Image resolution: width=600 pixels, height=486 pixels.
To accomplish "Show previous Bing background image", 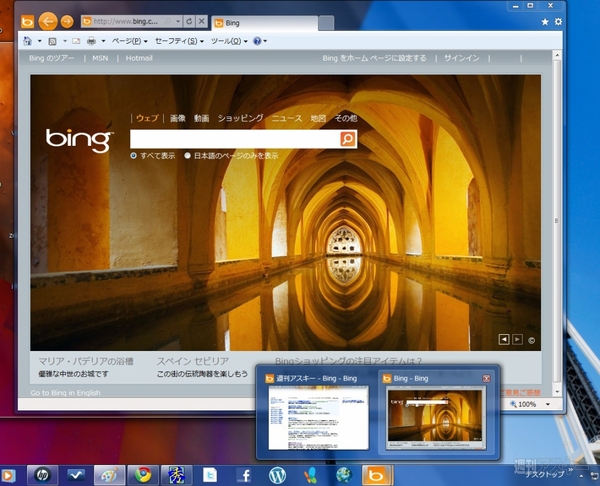I will [504, 339].
